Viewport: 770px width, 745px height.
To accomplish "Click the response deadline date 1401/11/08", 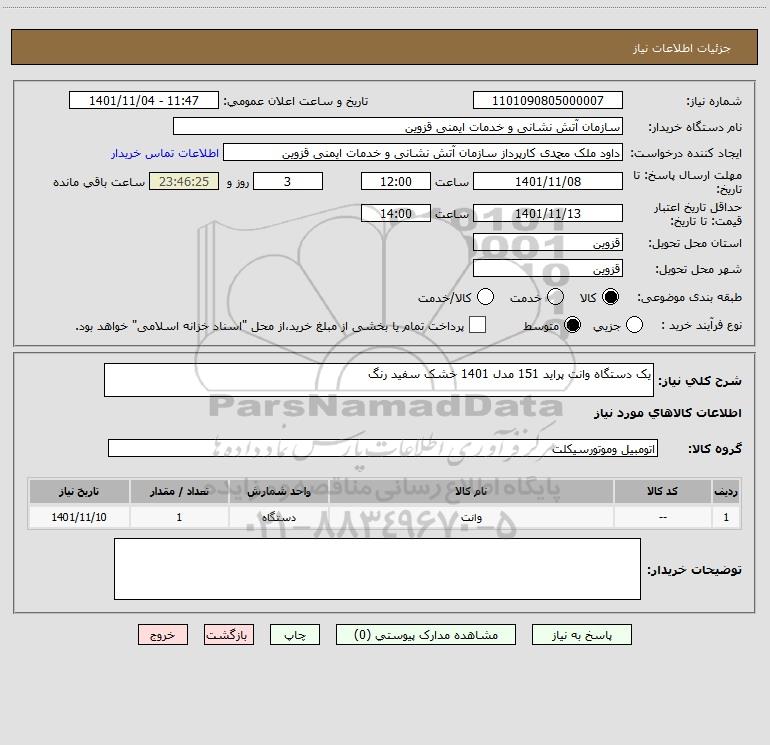I will click(x=548, y=181).
